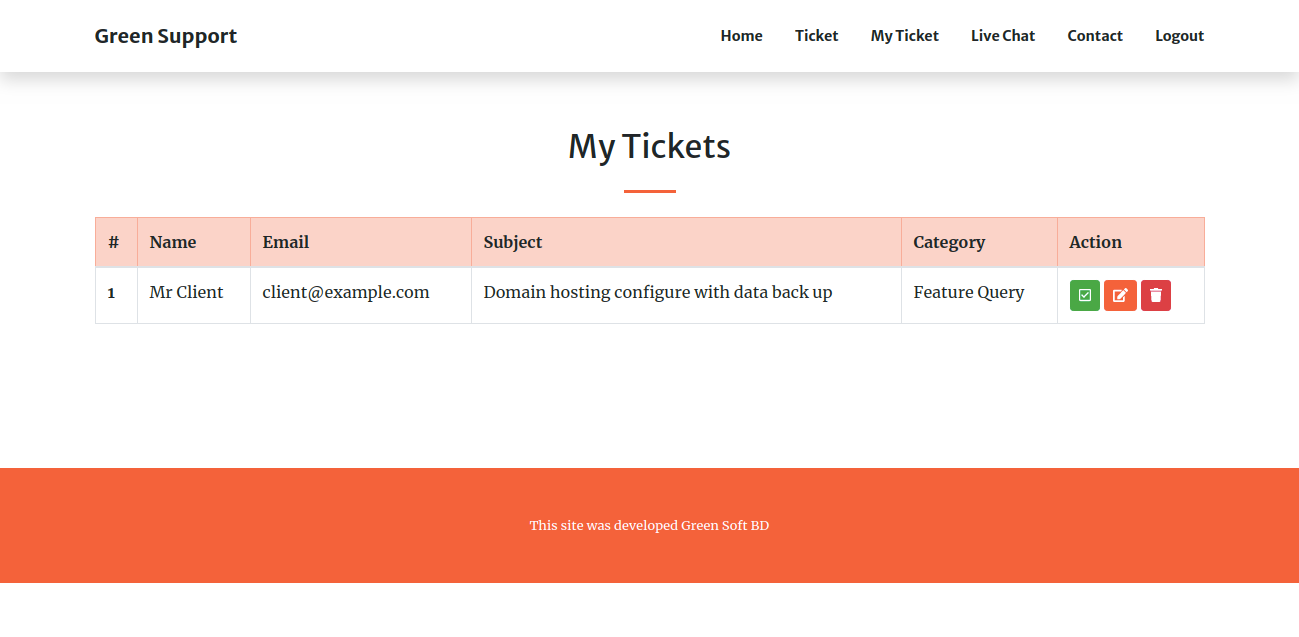The image size is (1299, 637).
Task: Click the Subject column header
Action: pos(513,242)
